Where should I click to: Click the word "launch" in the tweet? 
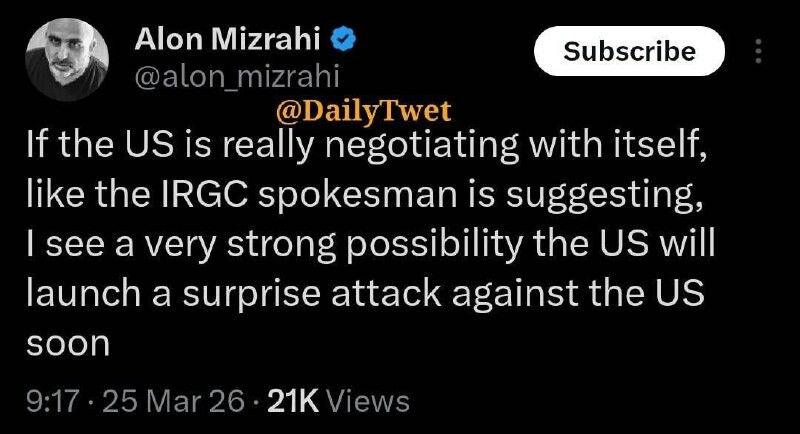pyautogui.click(x=82, y=295)
